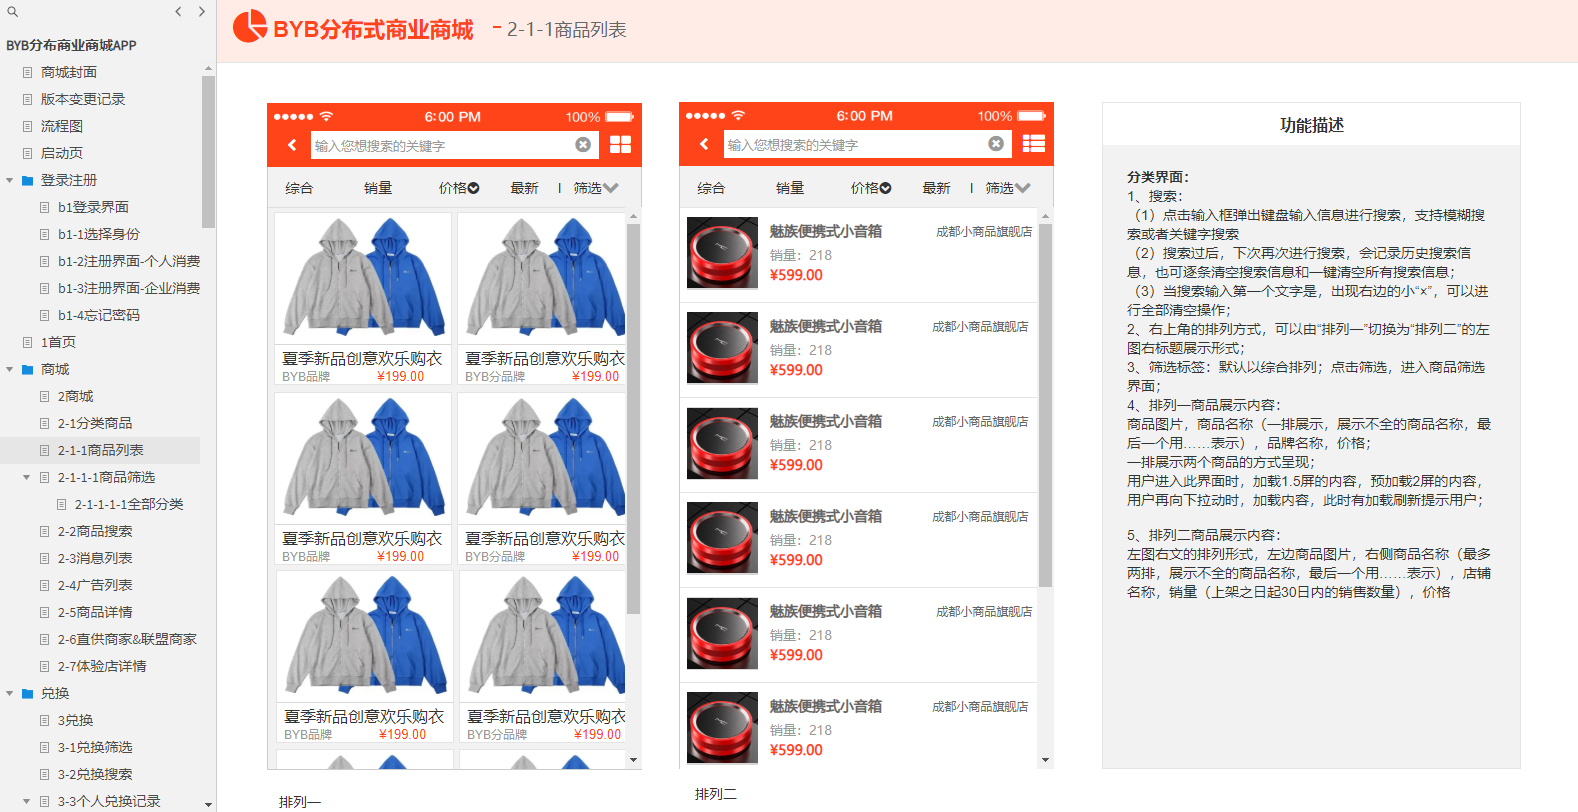Open 3-2兑换搜索 page
This screenshot has height=812, width=1578.
(x=95, y=774)
